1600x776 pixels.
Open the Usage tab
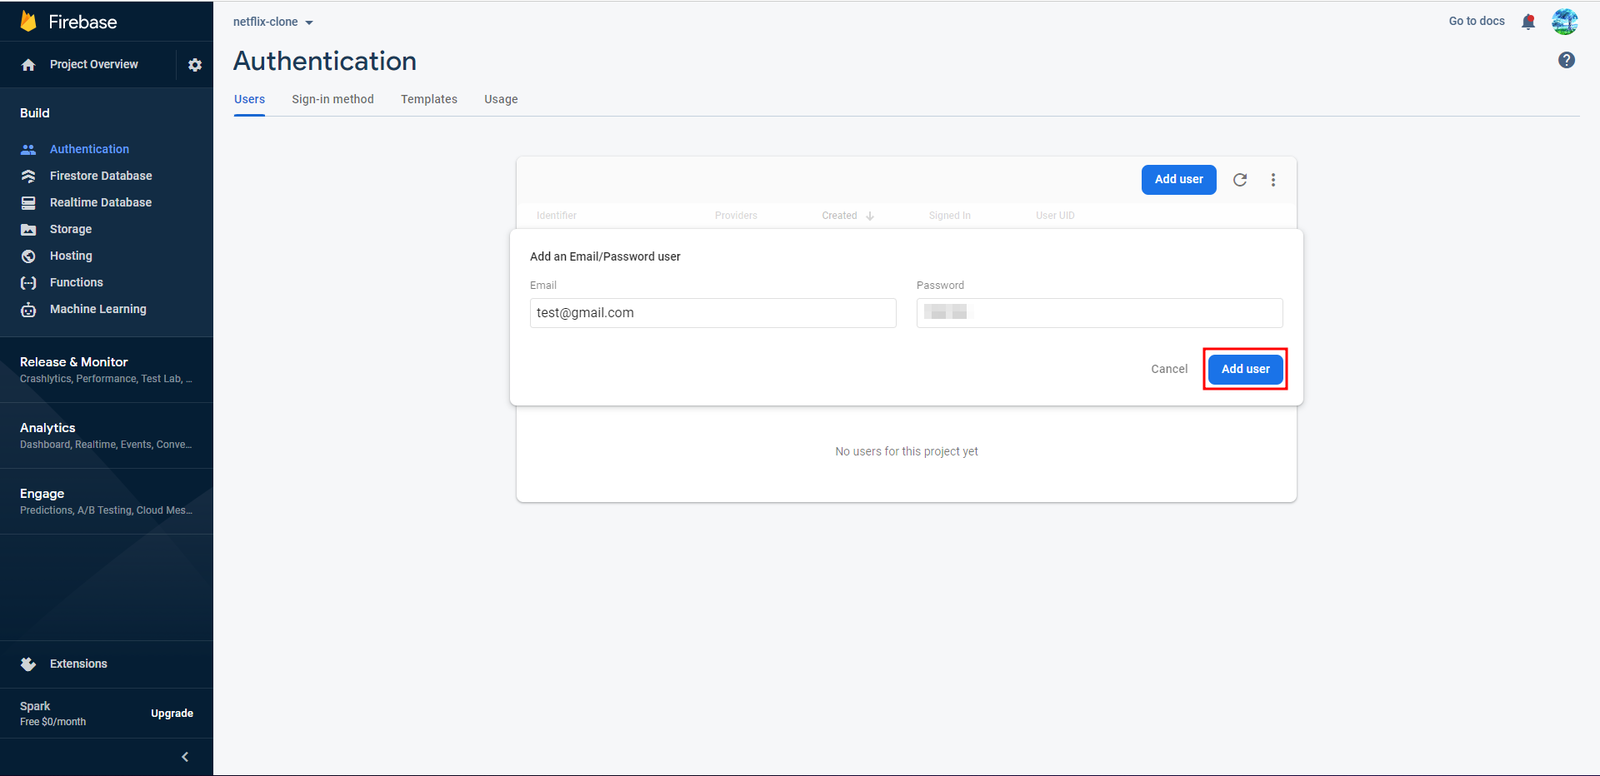tap(501, 99)
